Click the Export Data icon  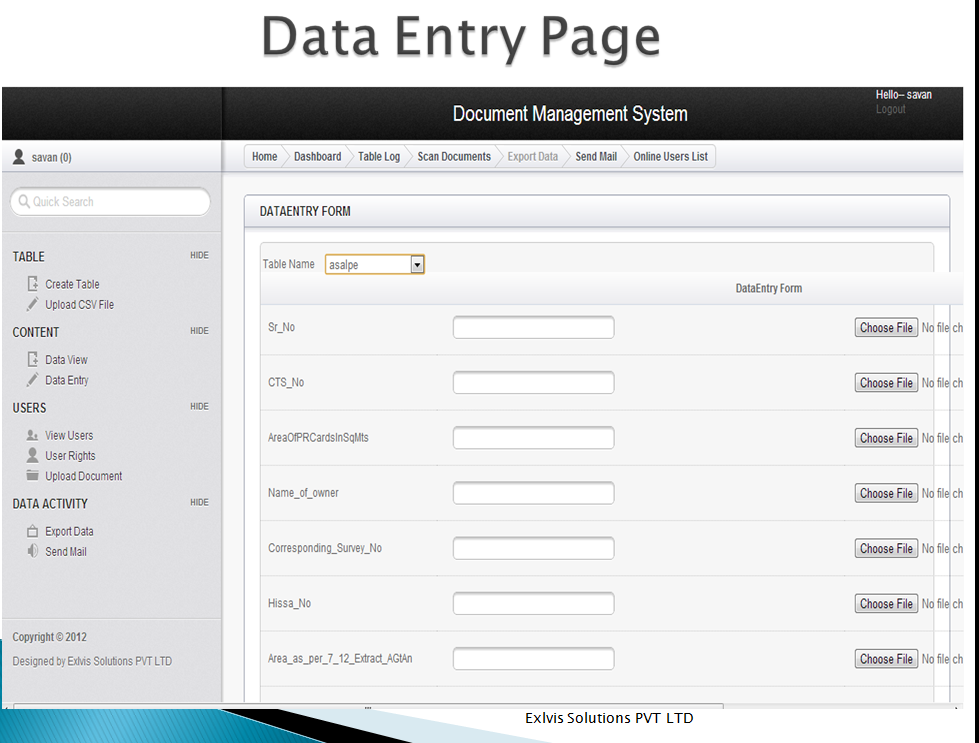(x=33, y=531)
